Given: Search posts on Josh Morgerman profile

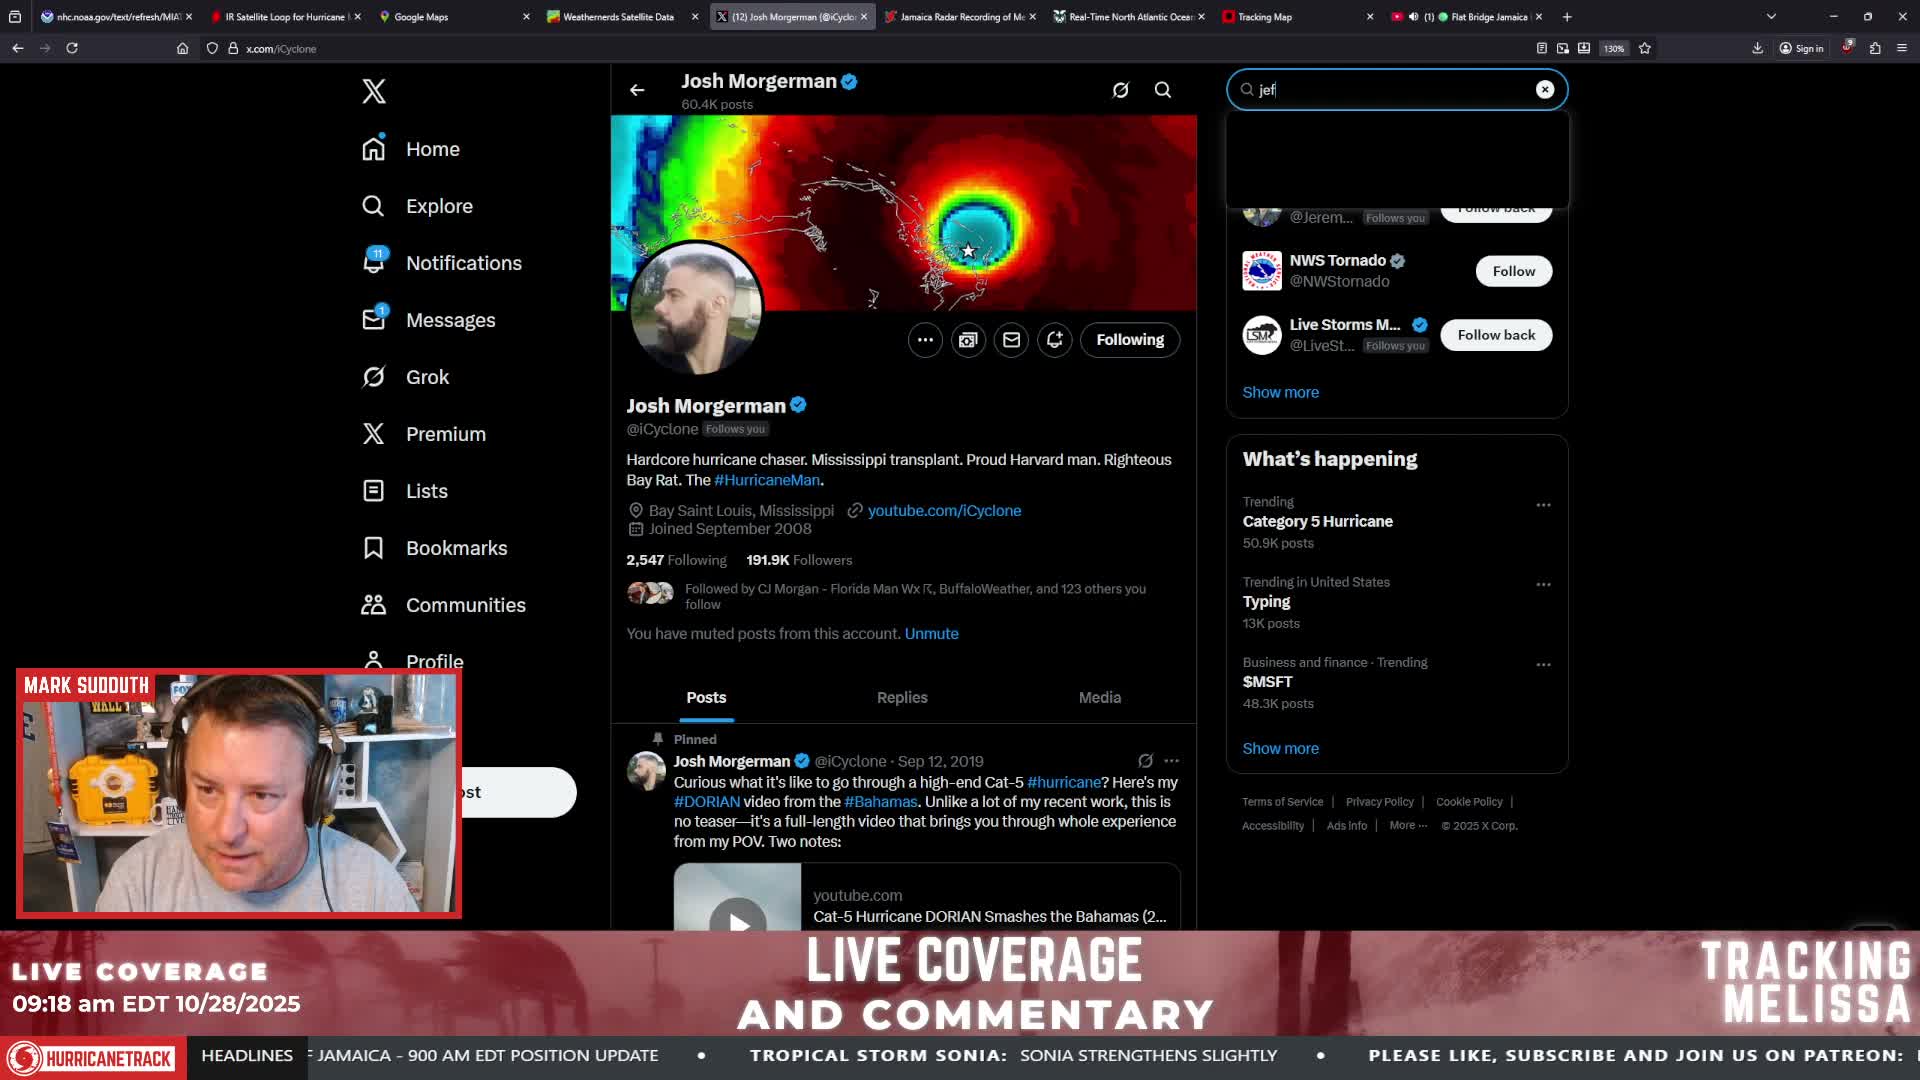Looking at the screenshot, I should (1163, 90).
